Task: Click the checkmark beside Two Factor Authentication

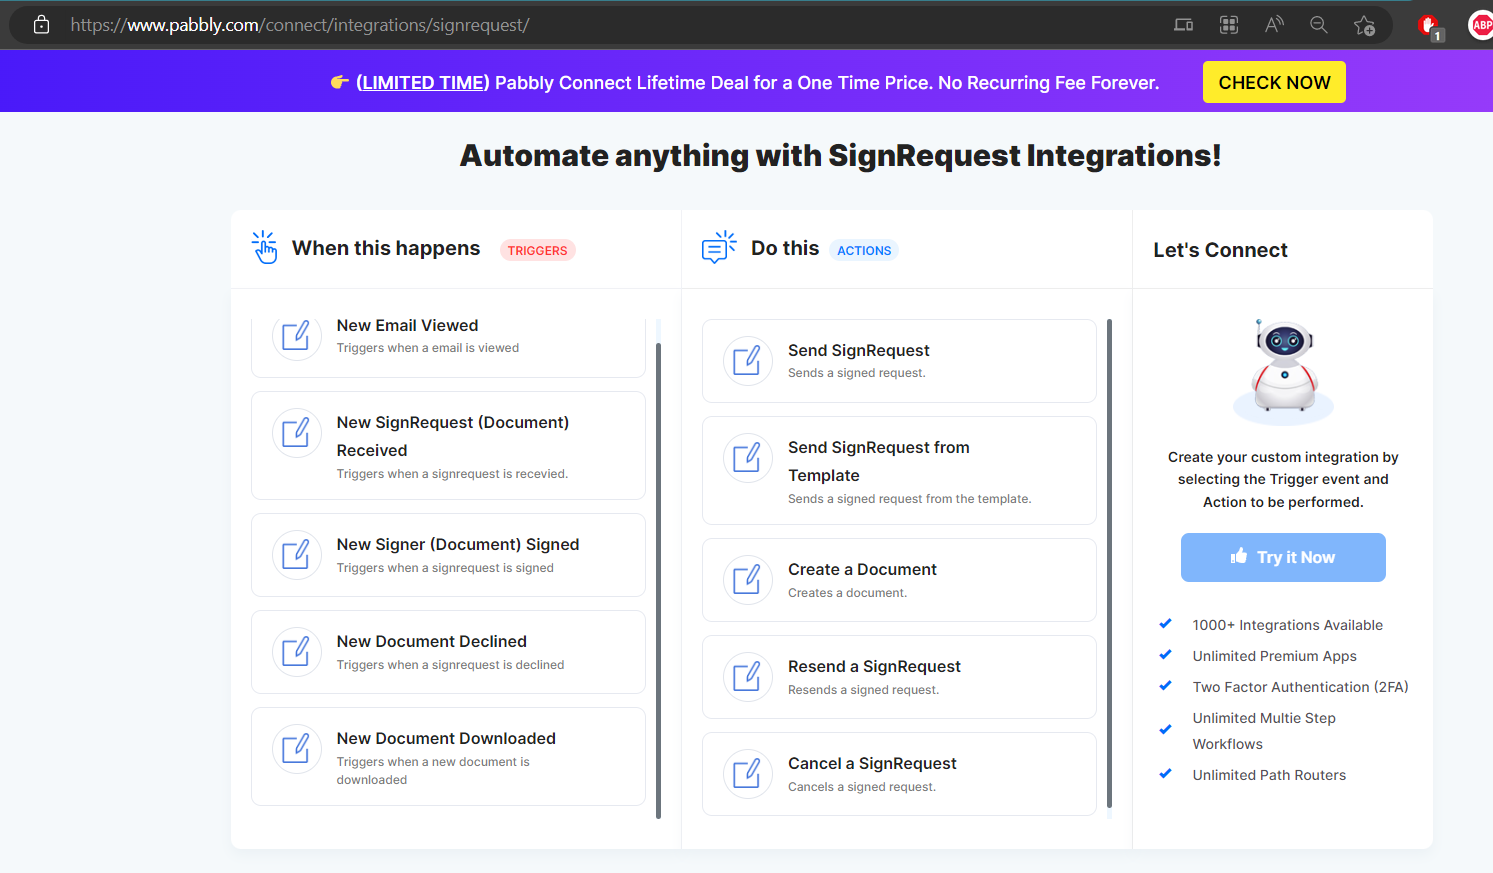Action: [x=1165, y=686]
